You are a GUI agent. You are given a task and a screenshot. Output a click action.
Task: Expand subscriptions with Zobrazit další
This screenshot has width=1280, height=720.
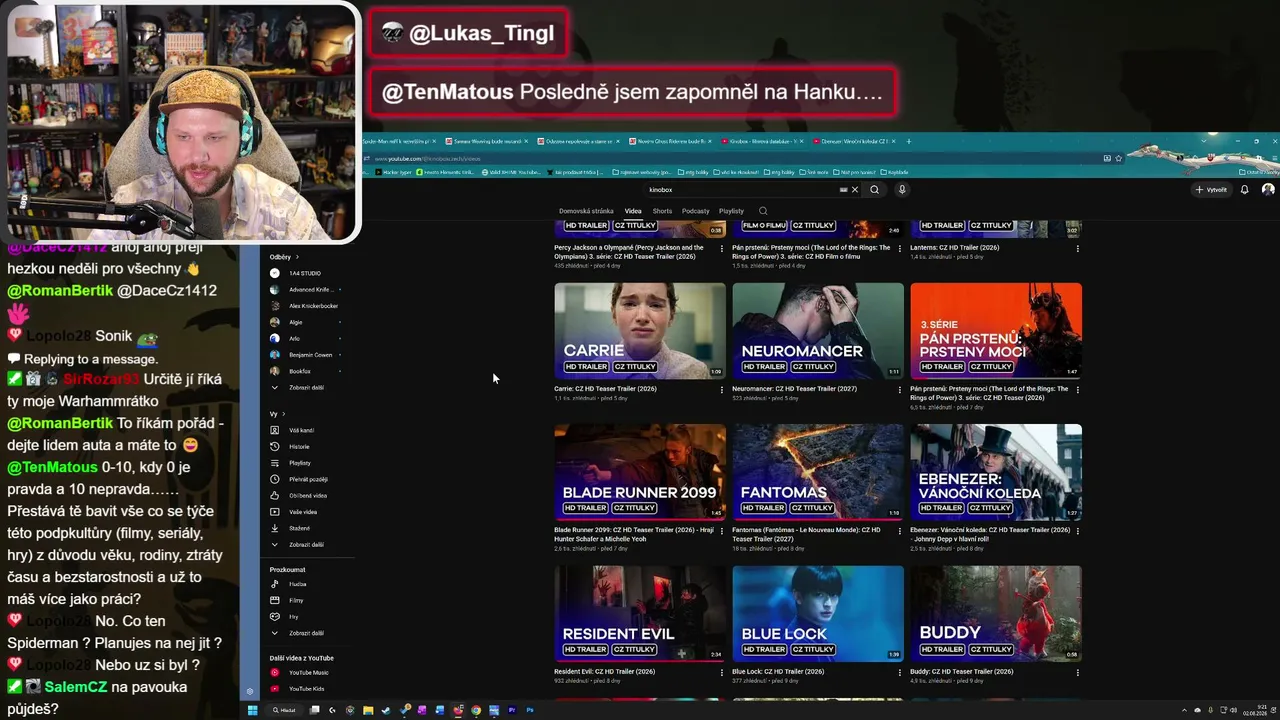pos(306,387)
